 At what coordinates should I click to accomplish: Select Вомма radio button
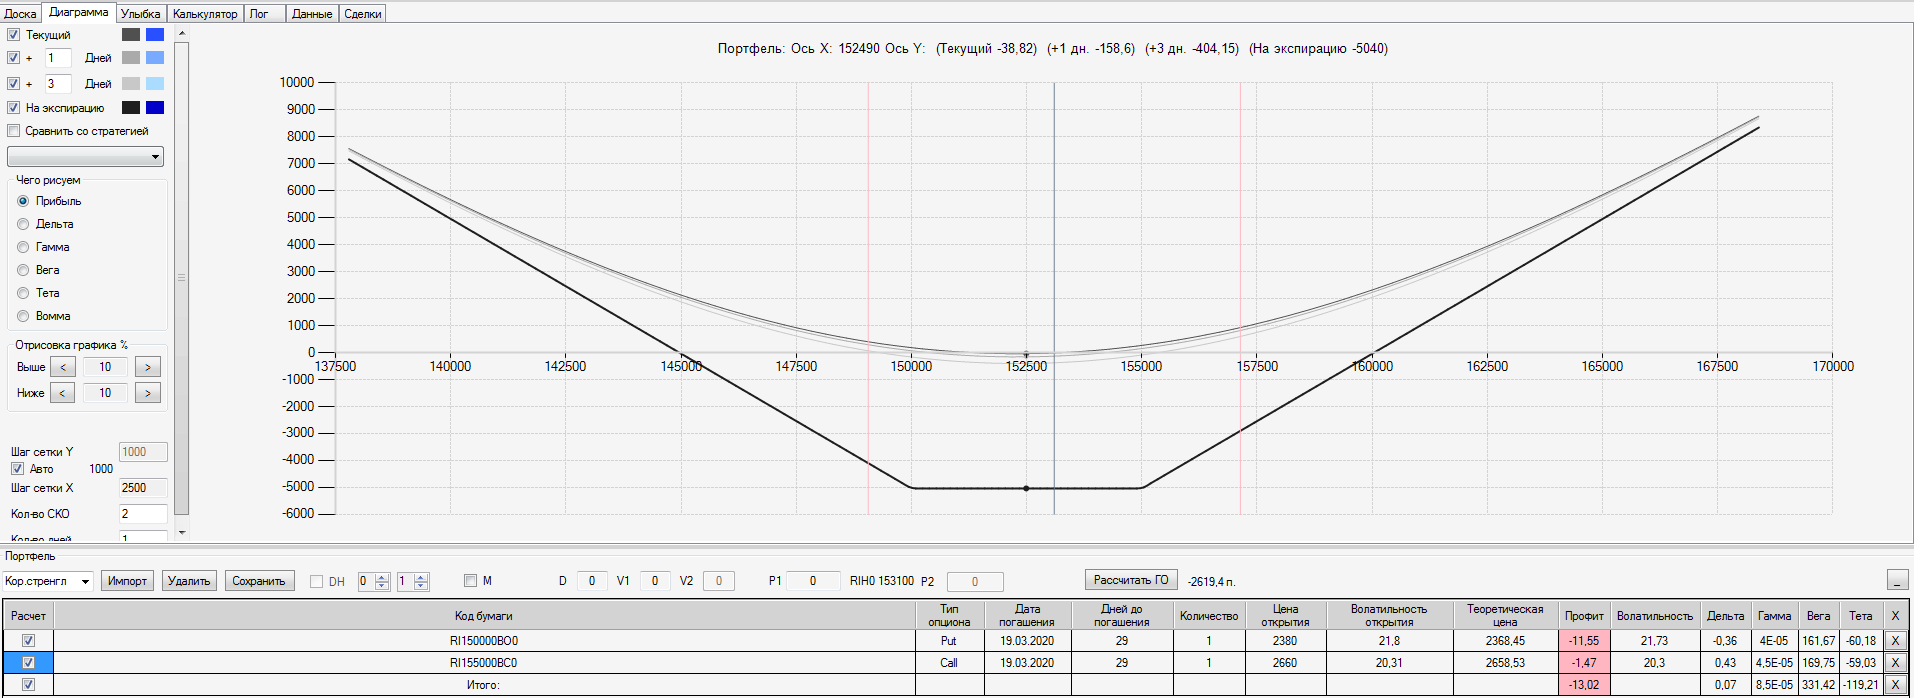coord(23,316)
